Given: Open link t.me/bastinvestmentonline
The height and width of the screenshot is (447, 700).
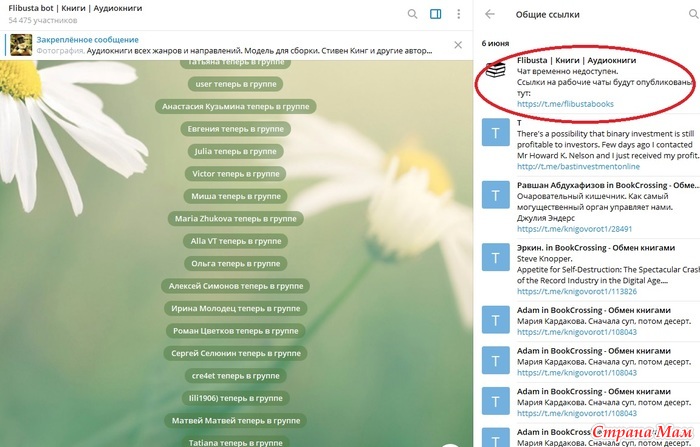Looking at the screenshot, I should click(578, 167).
